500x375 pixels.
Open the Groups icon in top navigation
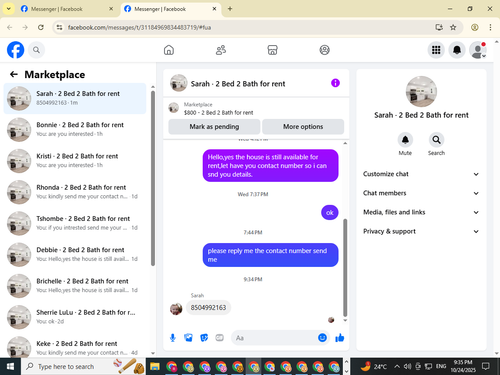[x=325, y=50]
